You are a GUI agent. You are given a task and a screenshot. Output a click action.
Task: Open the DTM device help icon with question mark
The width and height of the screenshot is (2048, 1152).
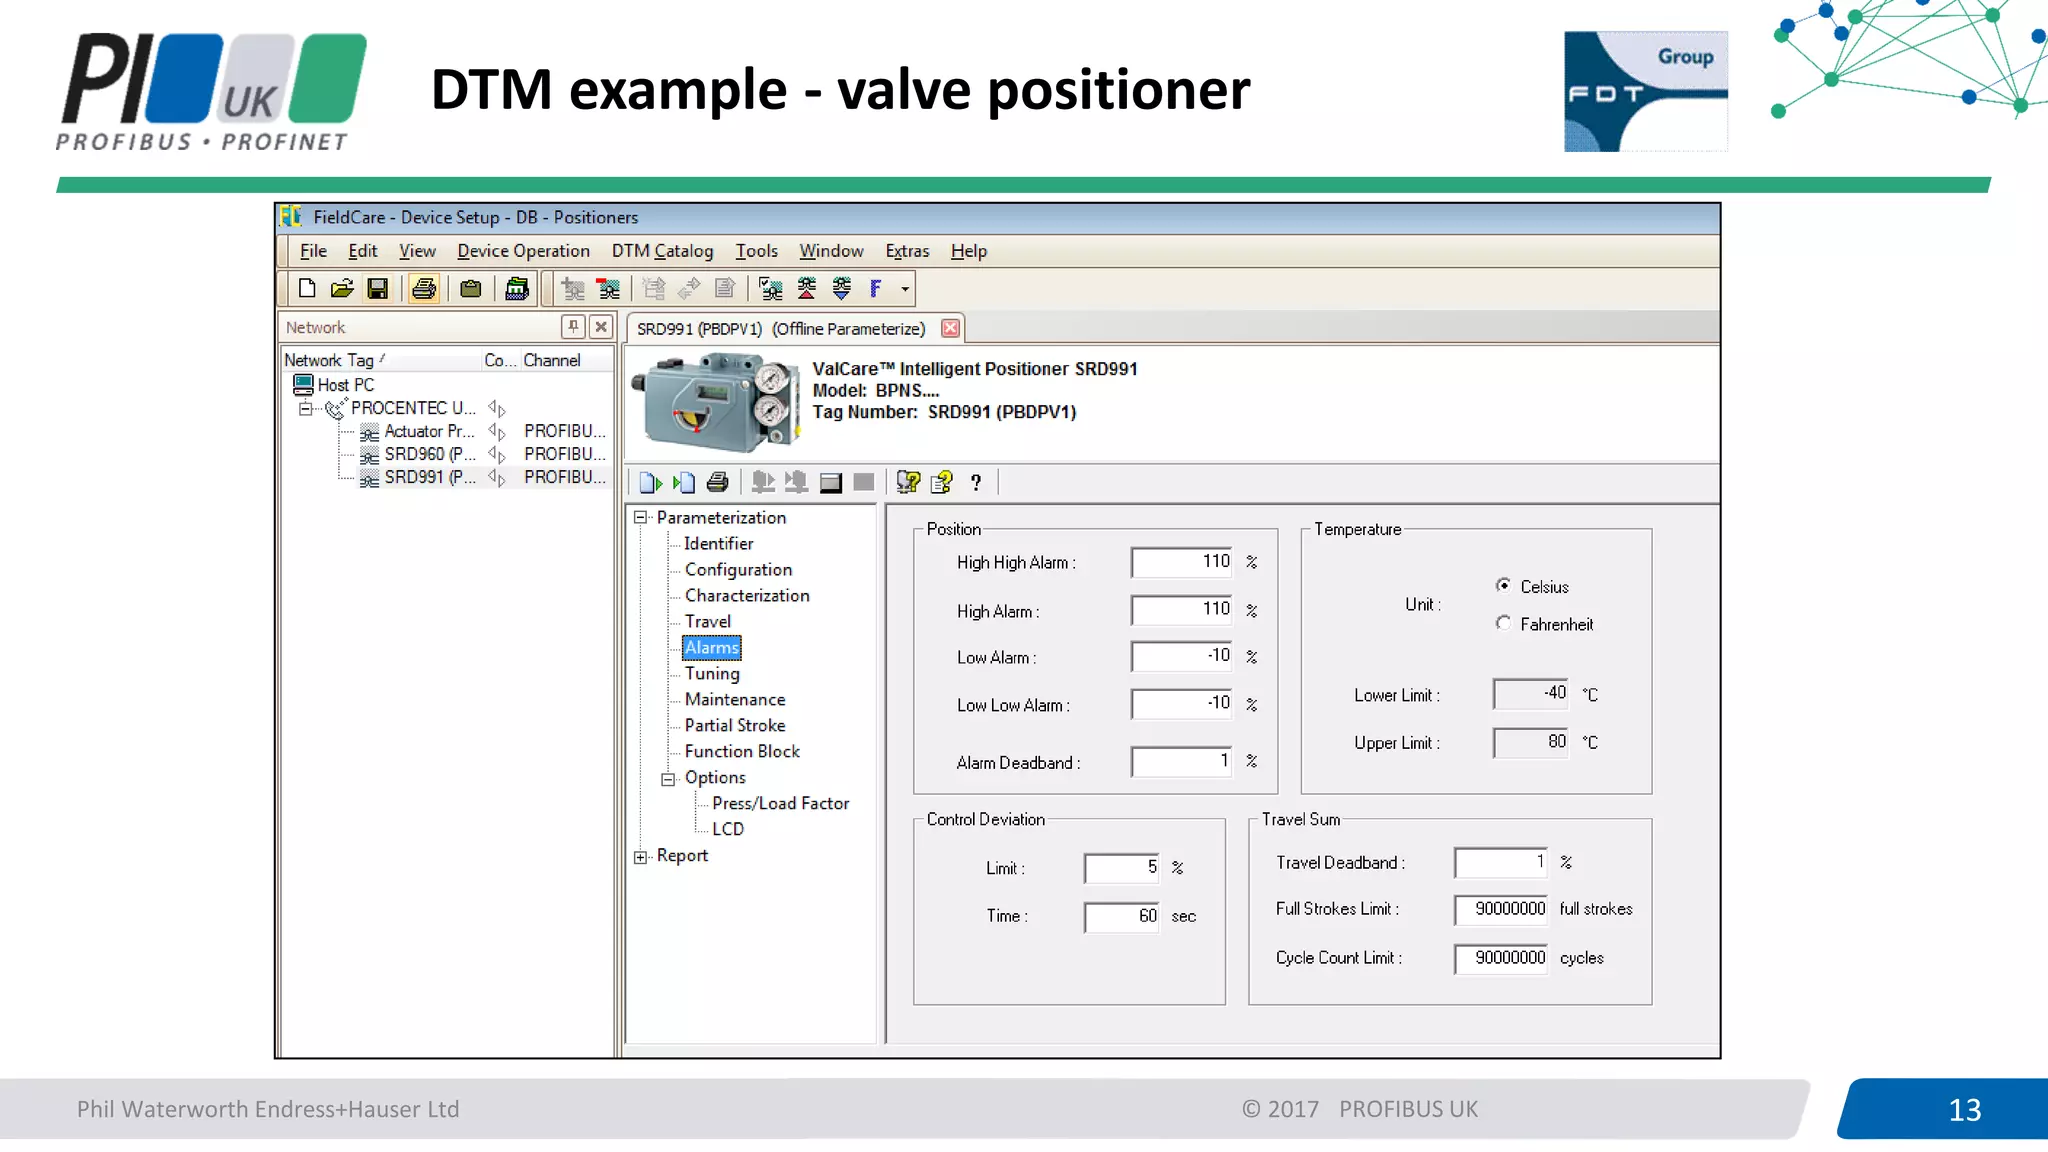(908, 483)
